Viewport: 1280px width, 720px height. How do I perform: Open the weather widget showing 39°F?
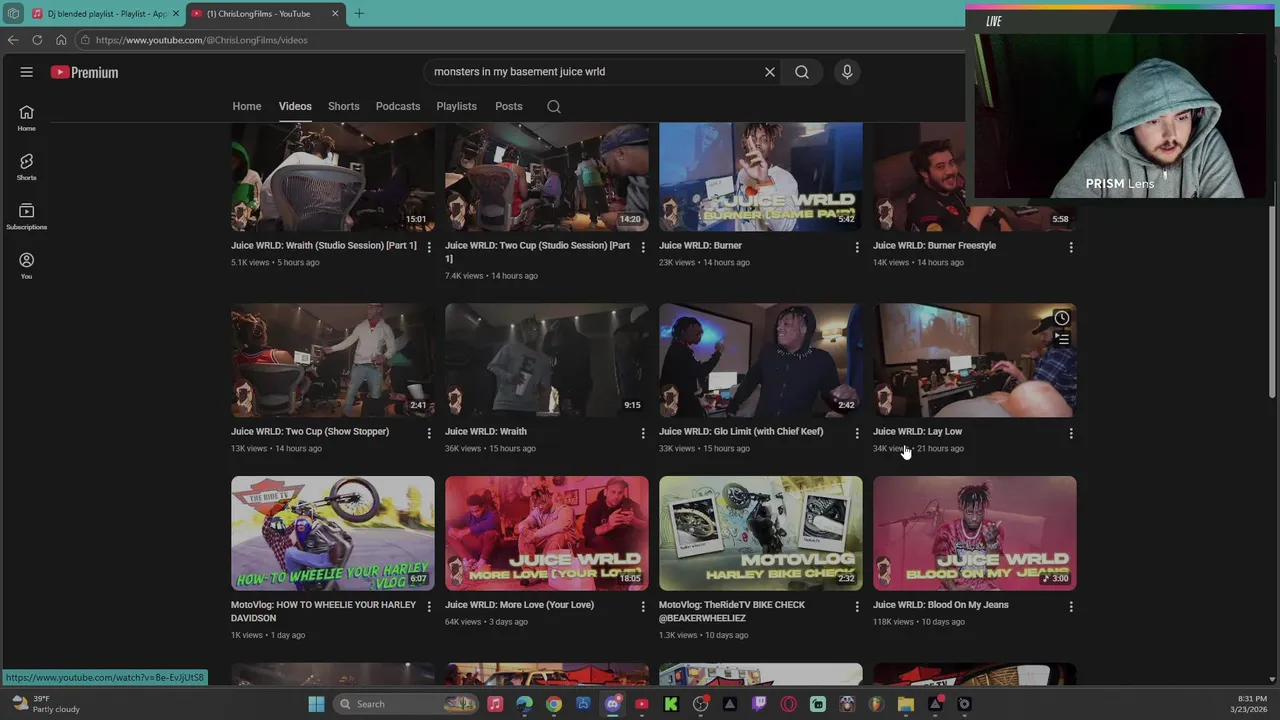coord(44,704)
